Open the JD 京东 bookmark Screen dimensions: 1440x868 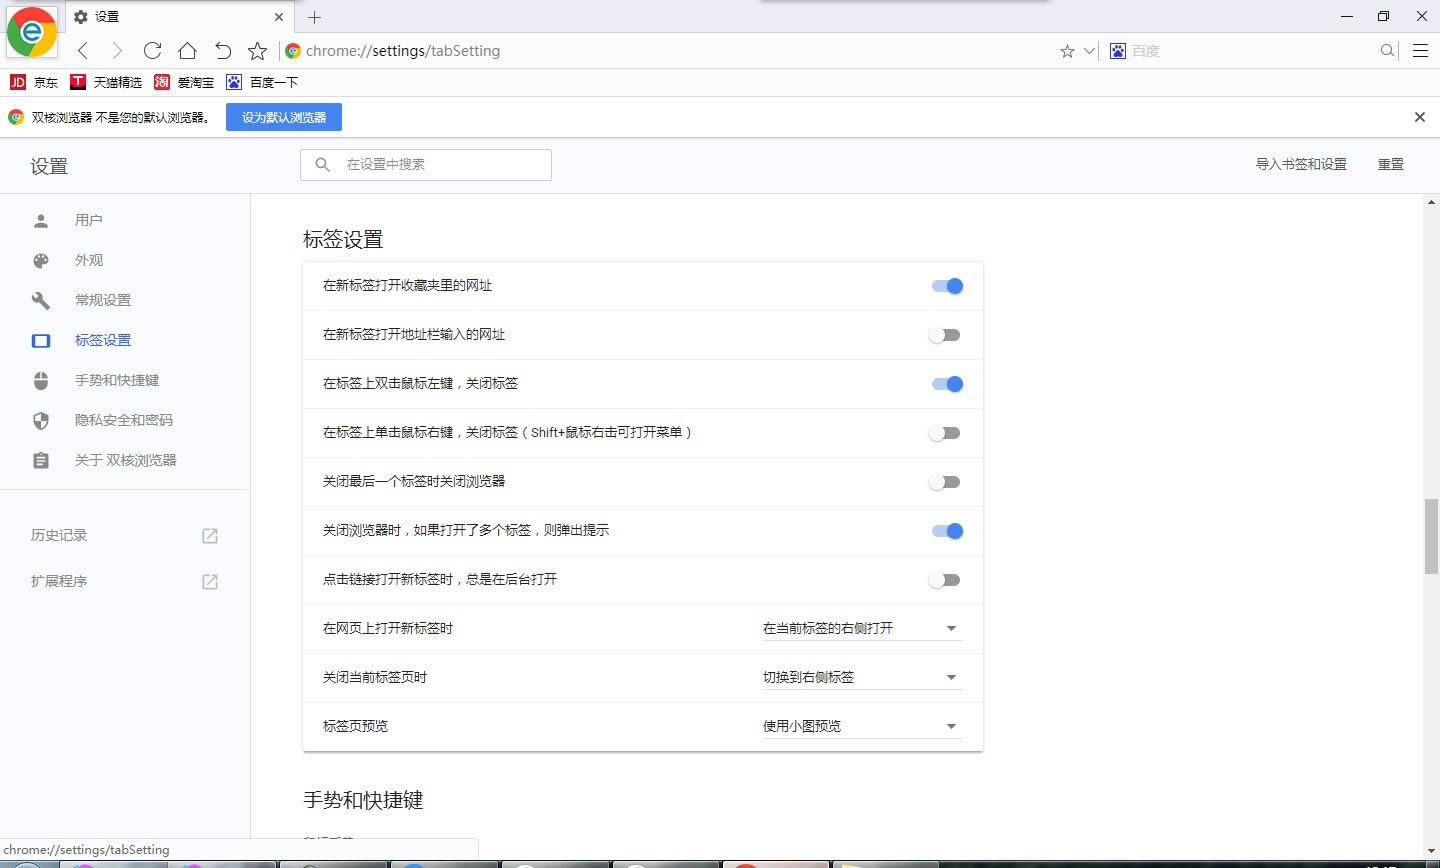[34, 82]
